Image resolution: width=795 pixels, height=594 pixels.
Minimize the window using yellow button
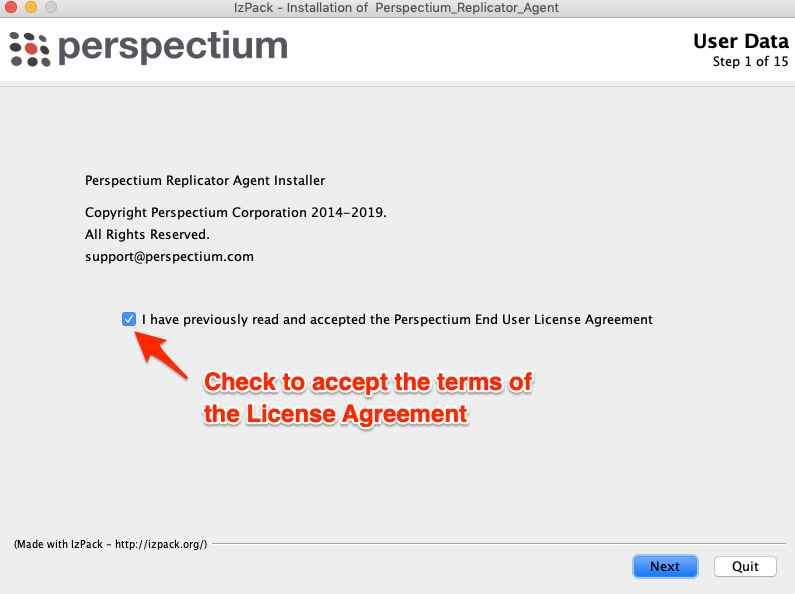click(31, 7)
